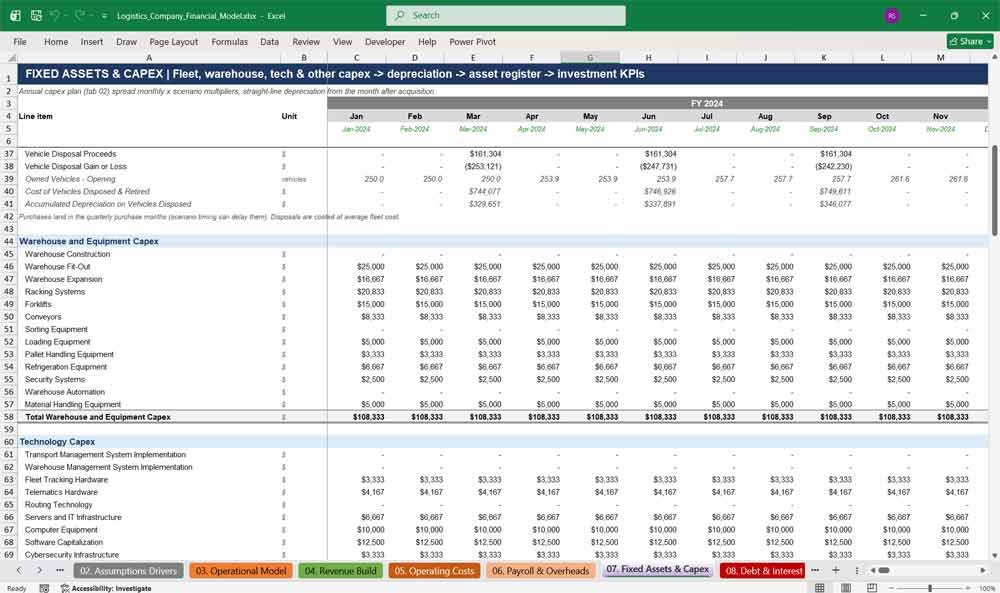Click the left hidden-sheets ellipsis

pyautogui.click(x=60, y=571)
